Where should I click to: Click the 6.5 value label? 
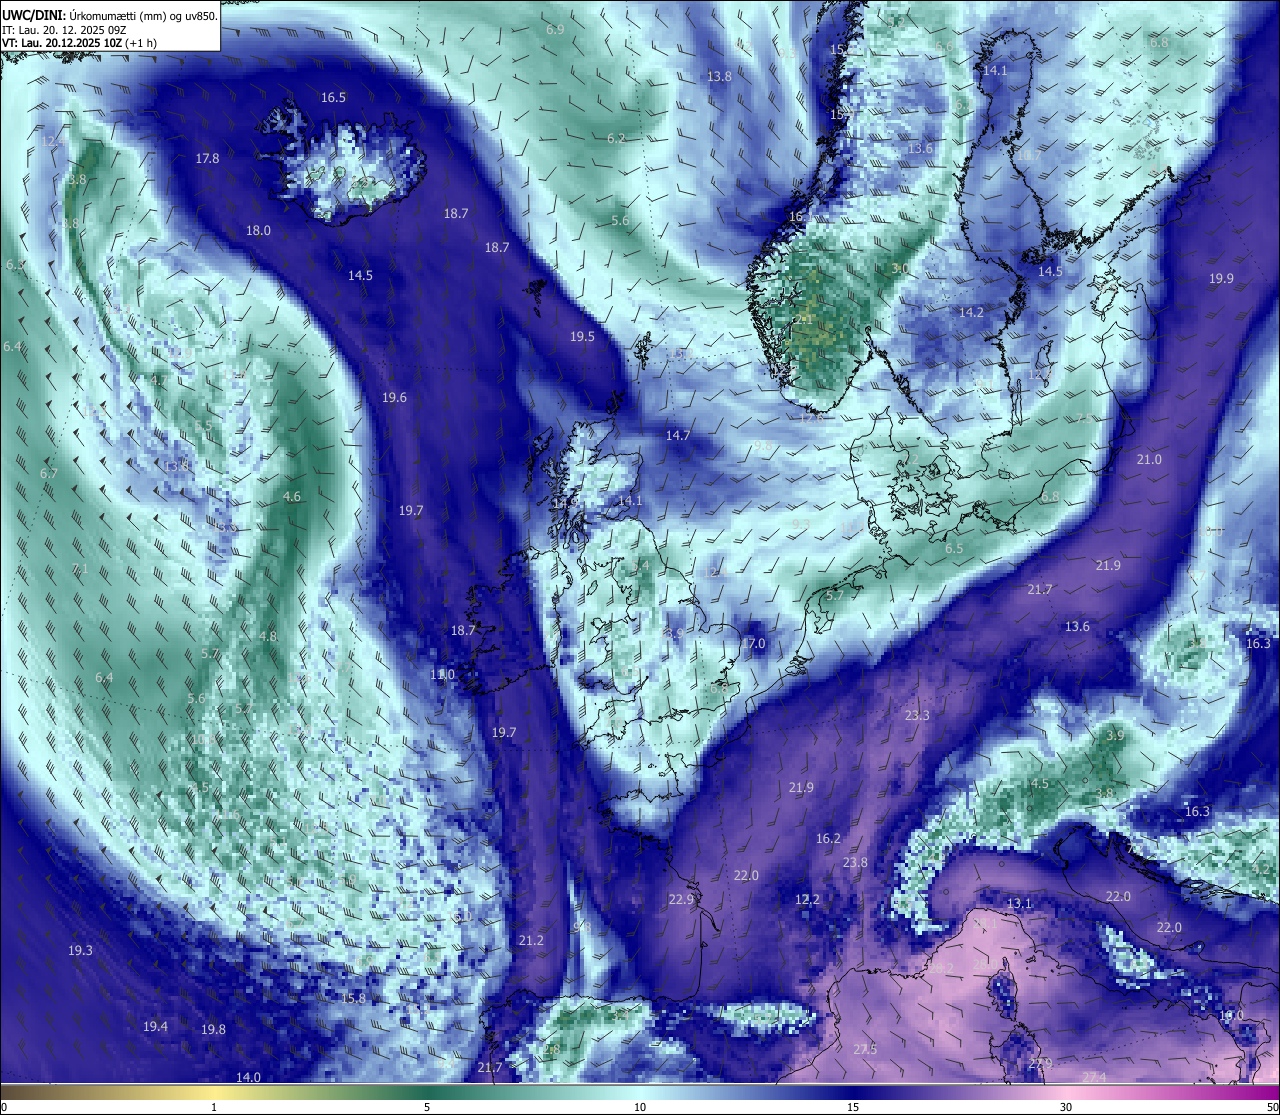click(954, 549)
